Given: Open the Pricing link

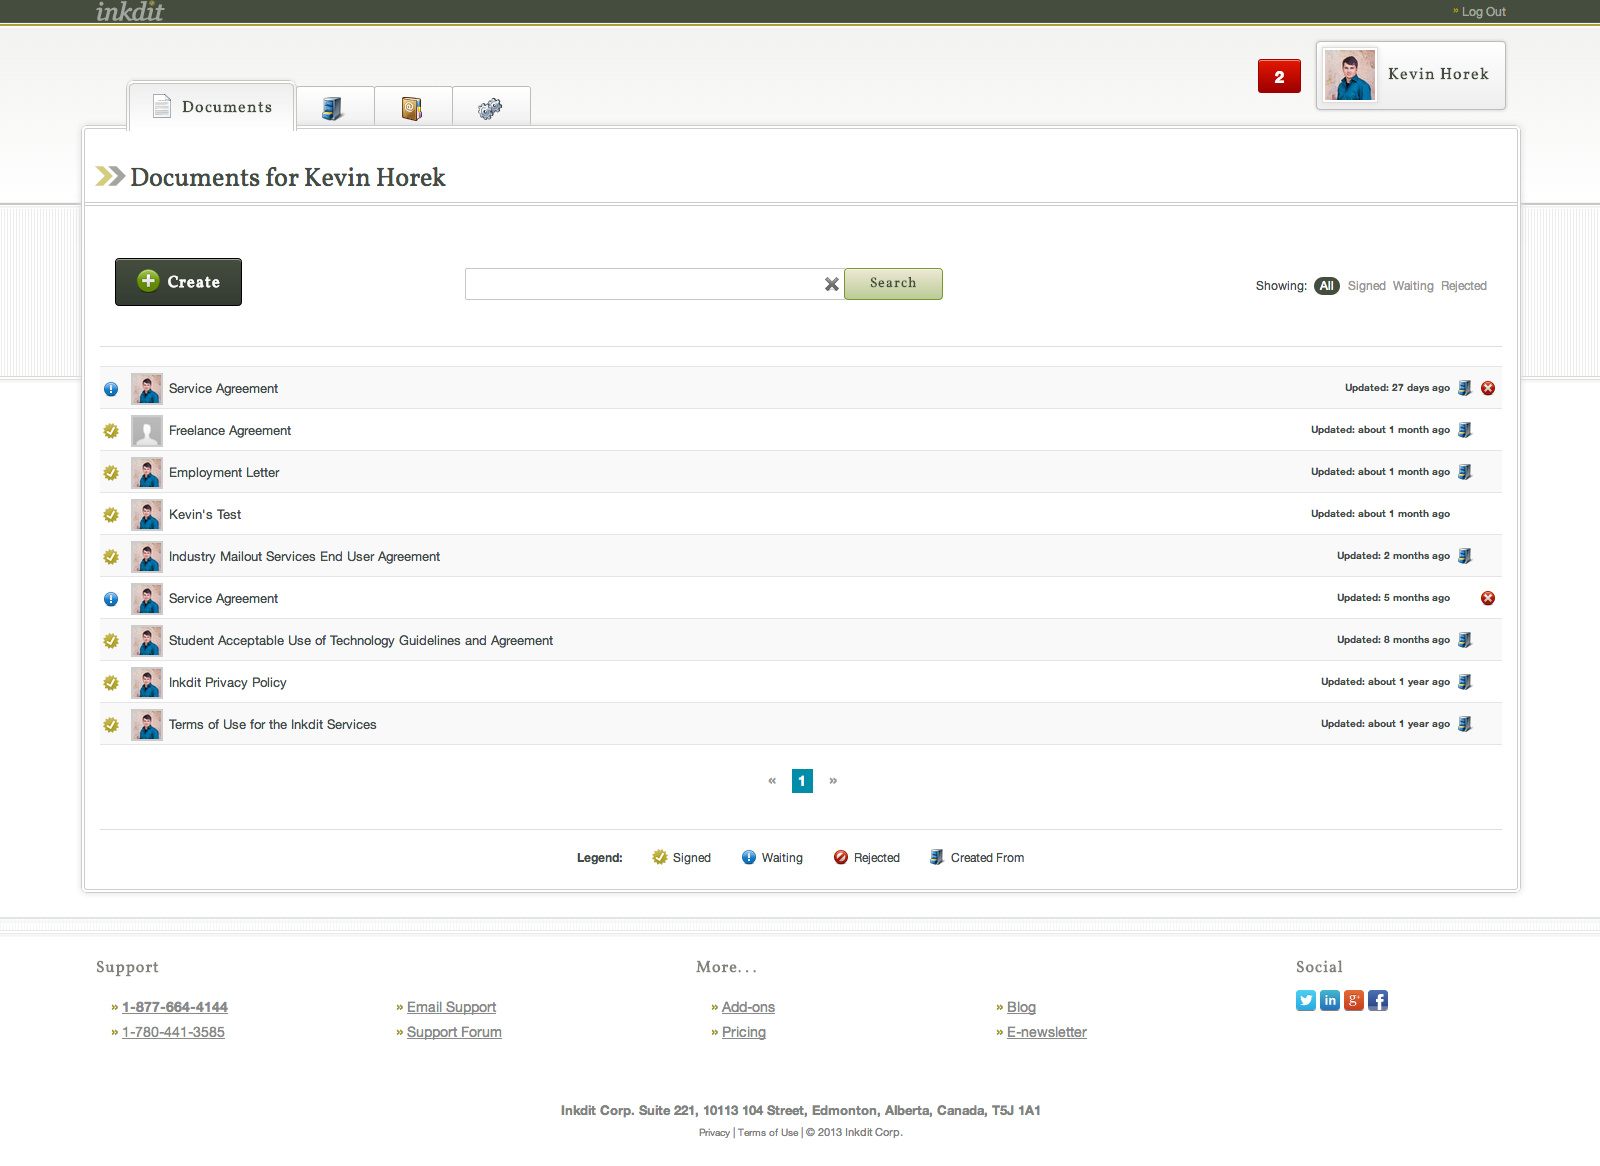Looking at the screenshot, I should (x=744, y=1032).
